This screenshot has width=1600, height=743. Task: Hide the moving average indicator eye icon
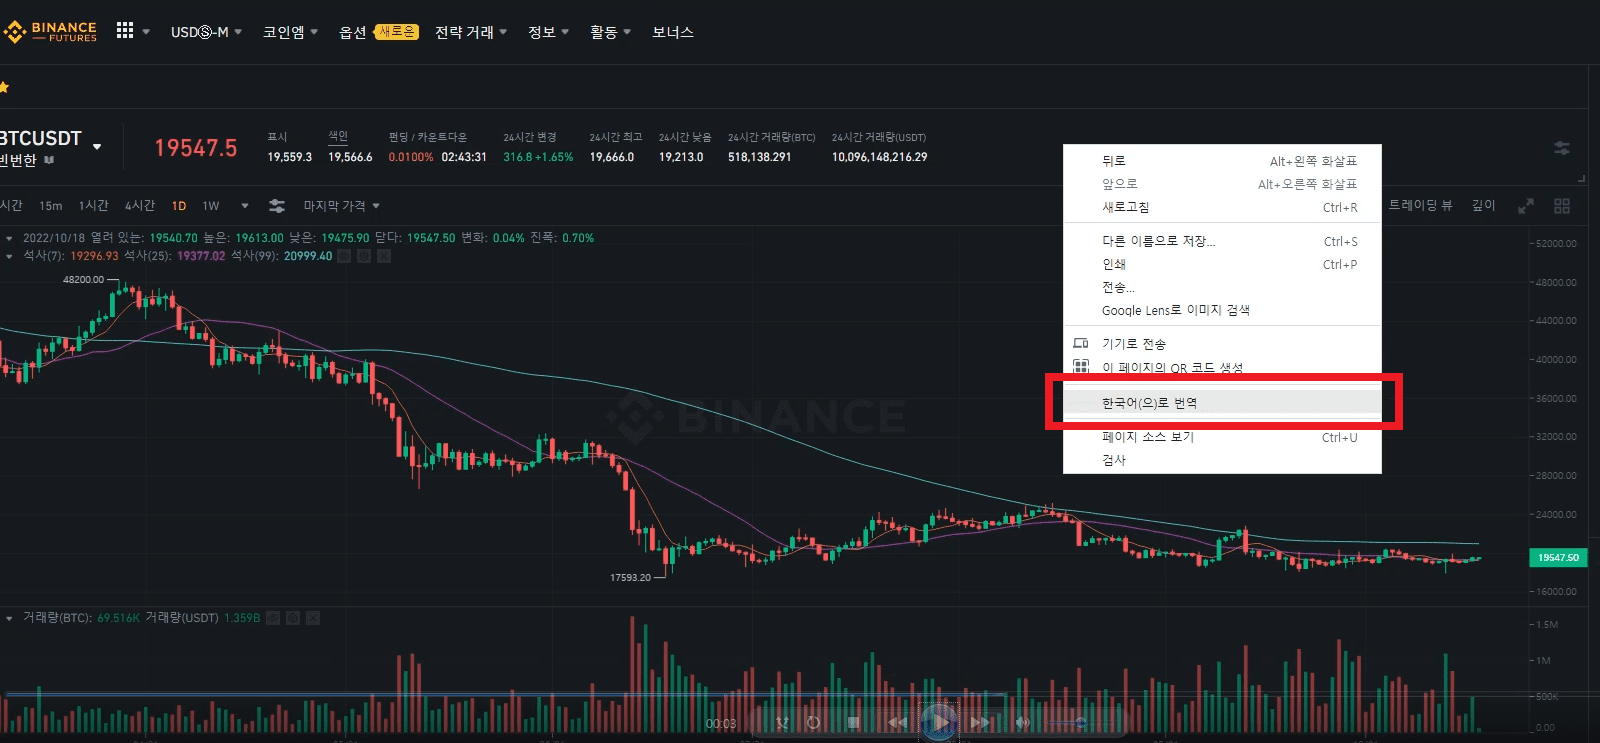click(x=344, y=256)
